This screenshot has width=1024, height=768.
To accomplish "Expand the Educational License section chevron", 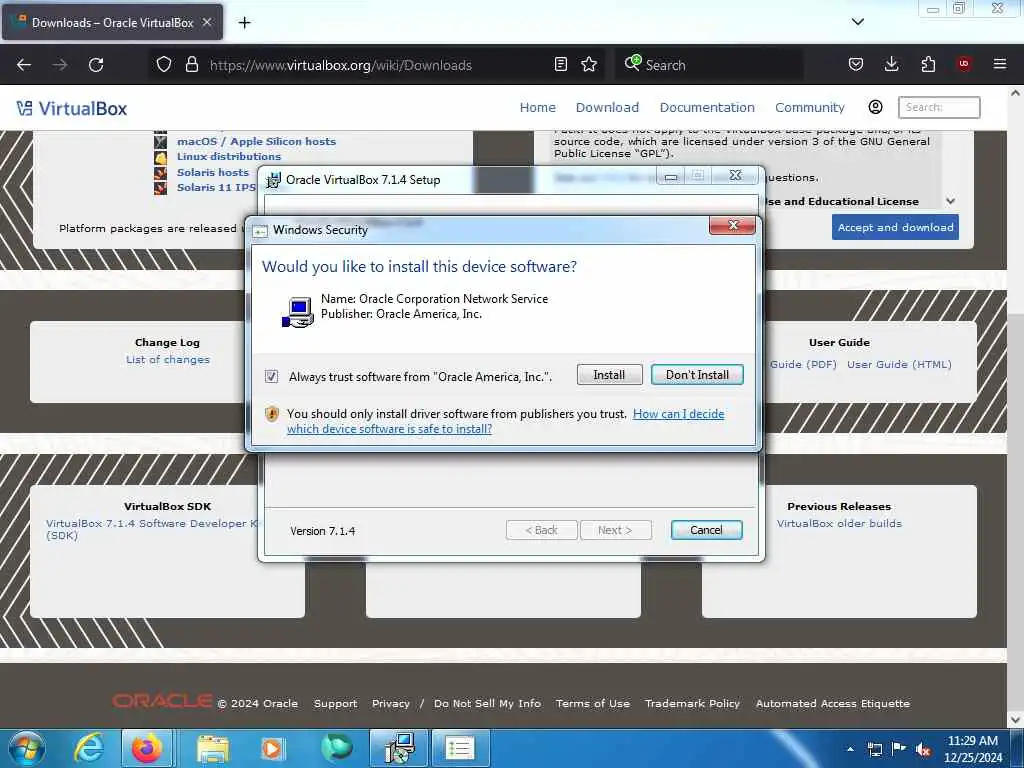I will tap(951, 201).
